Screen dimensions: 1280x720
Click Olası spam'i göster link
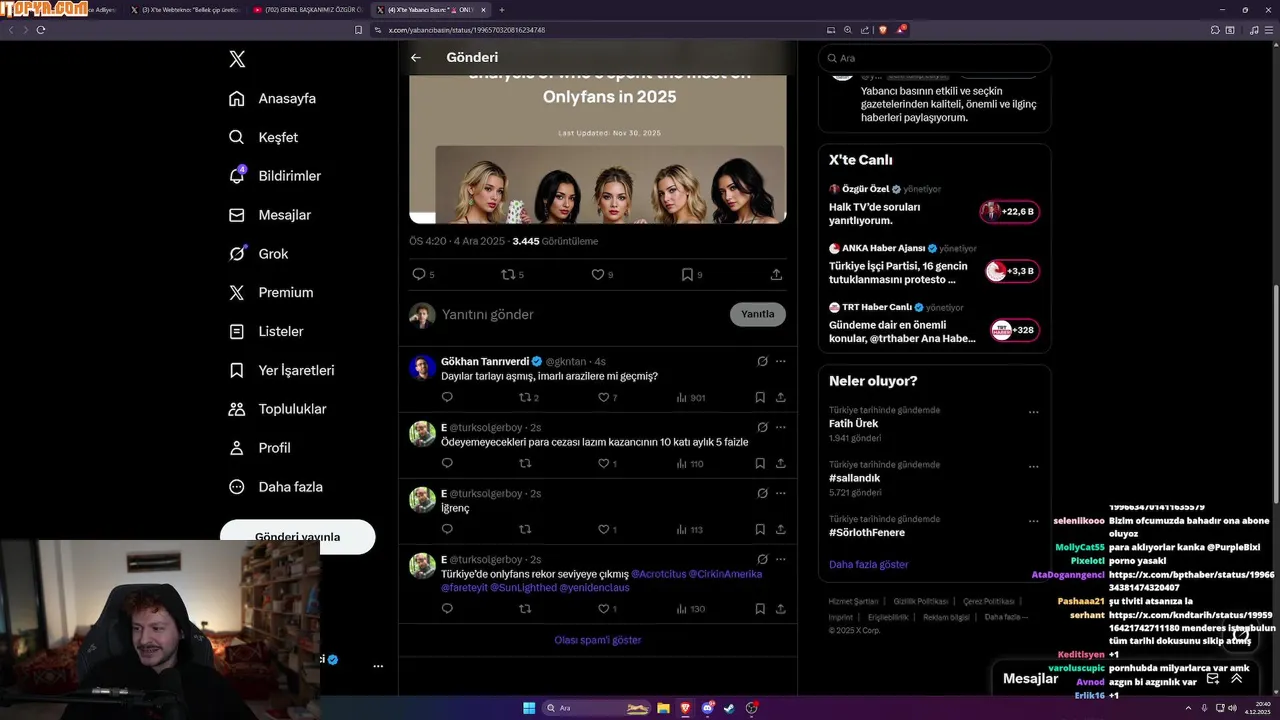click(598, 640)
